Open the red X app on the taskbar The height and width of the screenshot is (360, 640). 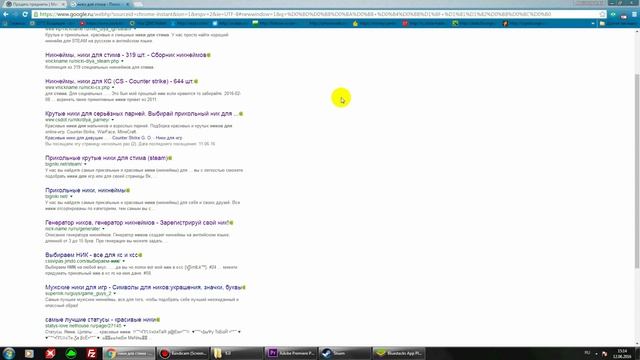[50, 353]
